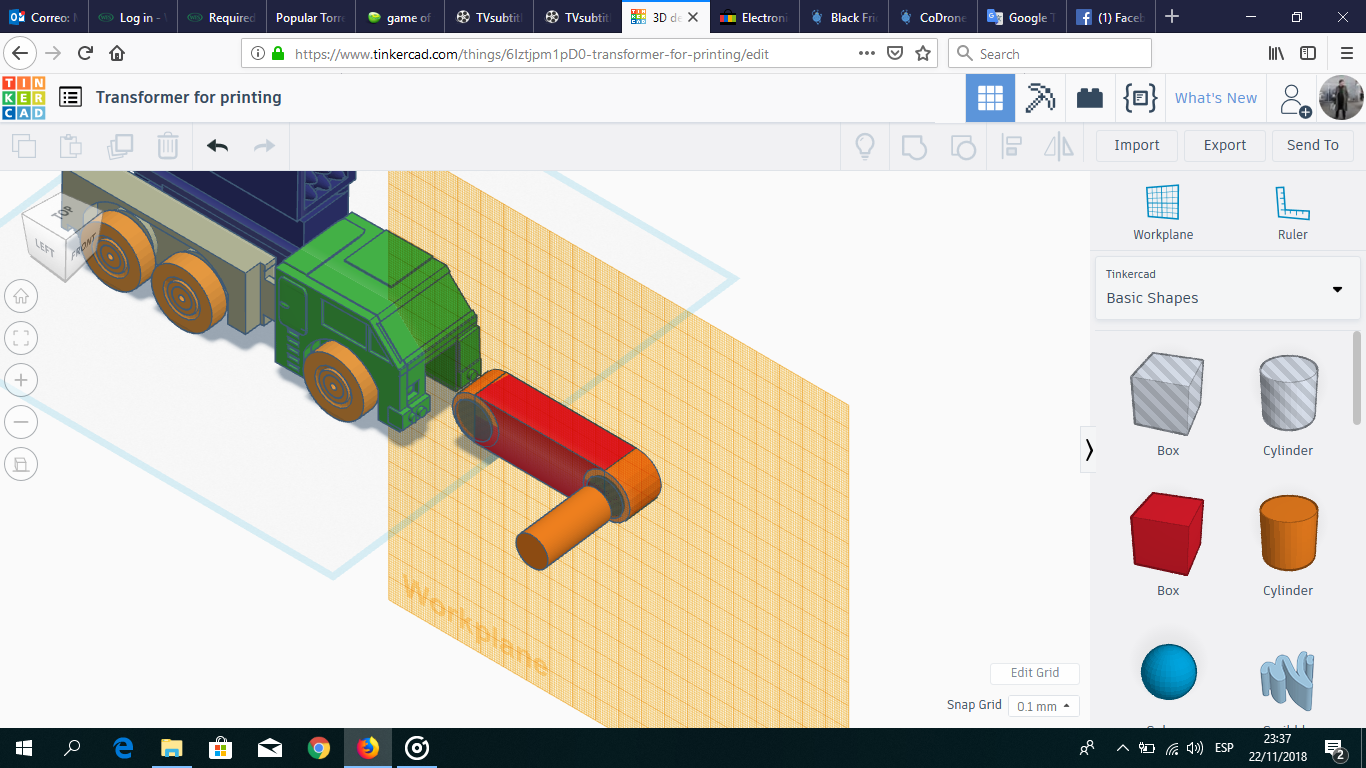Switch to the game of browser tab

(400, 17)
